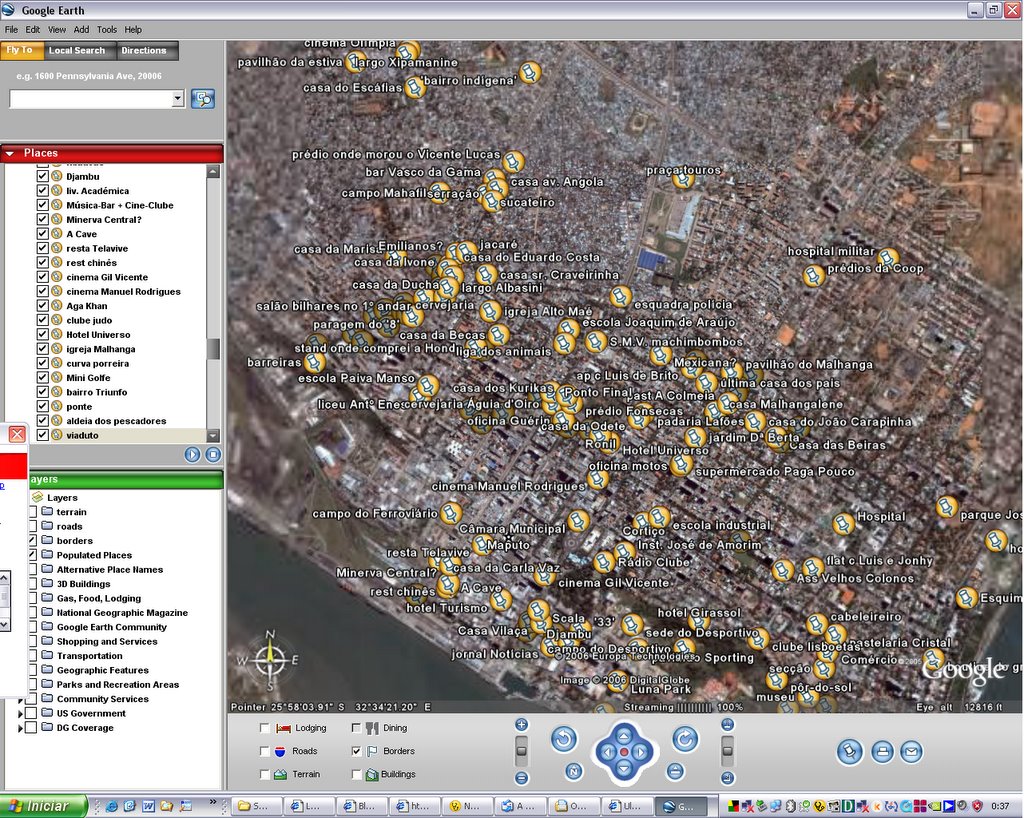The width and height of the screenshot is (1024, 818).
Task: Pan the map left with the arrow
Action: coord(607,752)
